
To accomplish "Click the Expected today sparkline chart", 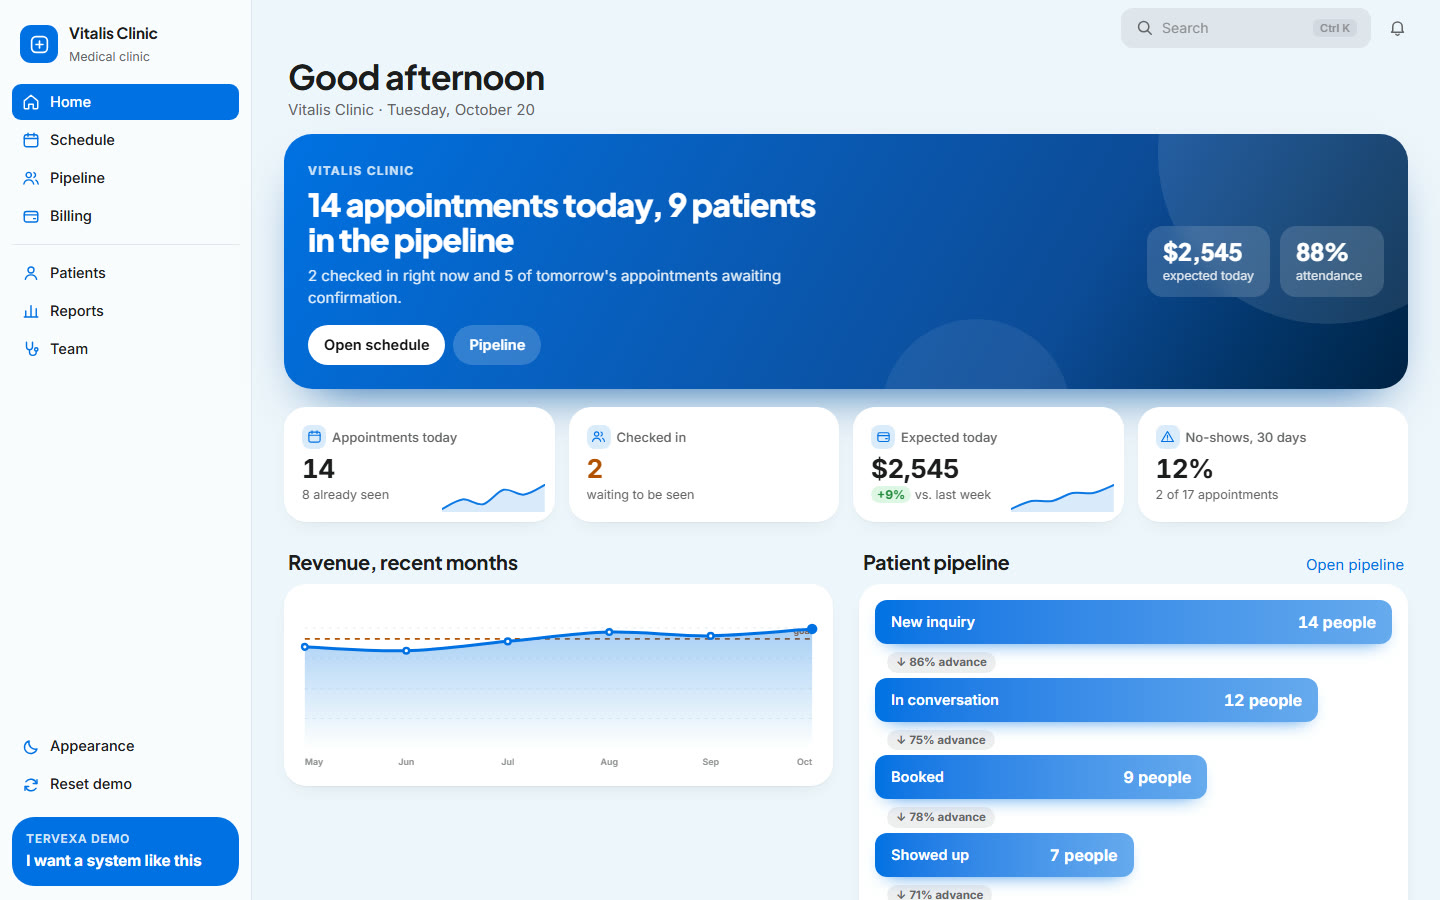I will tap(1062, 497).
